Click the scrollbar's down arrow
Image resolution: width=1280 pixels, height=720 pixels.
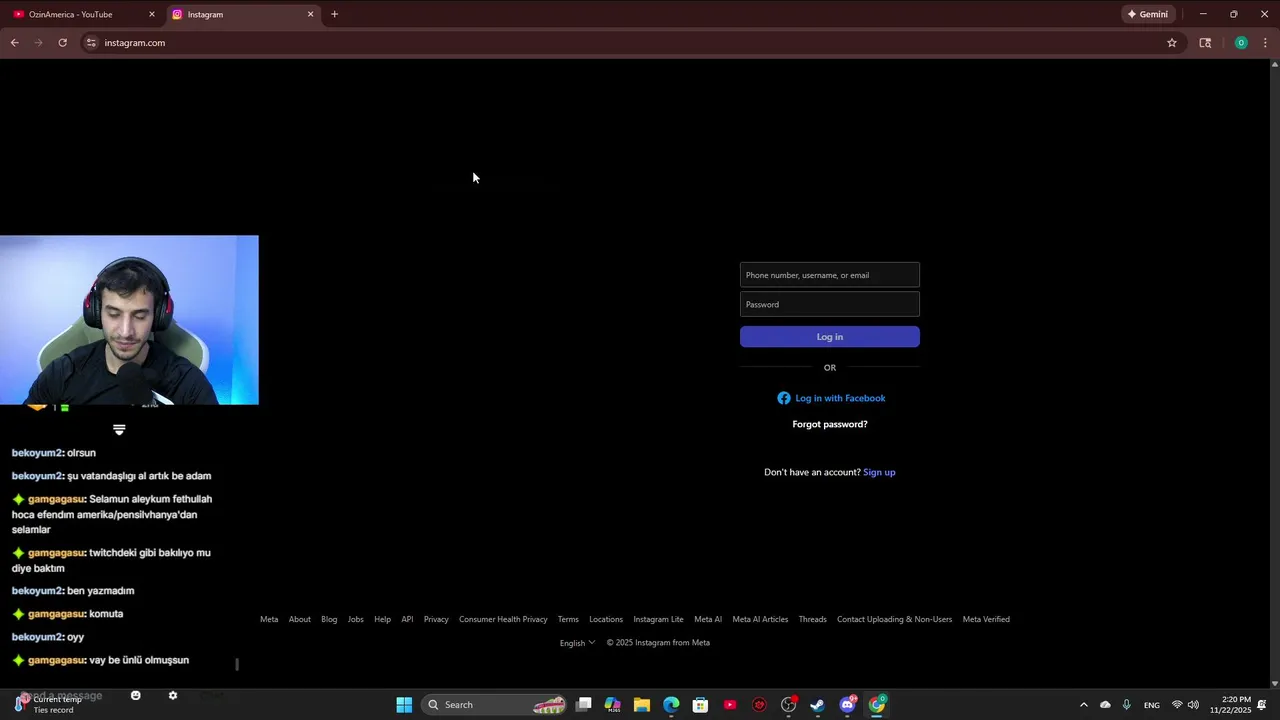(x=1274, y=684)
